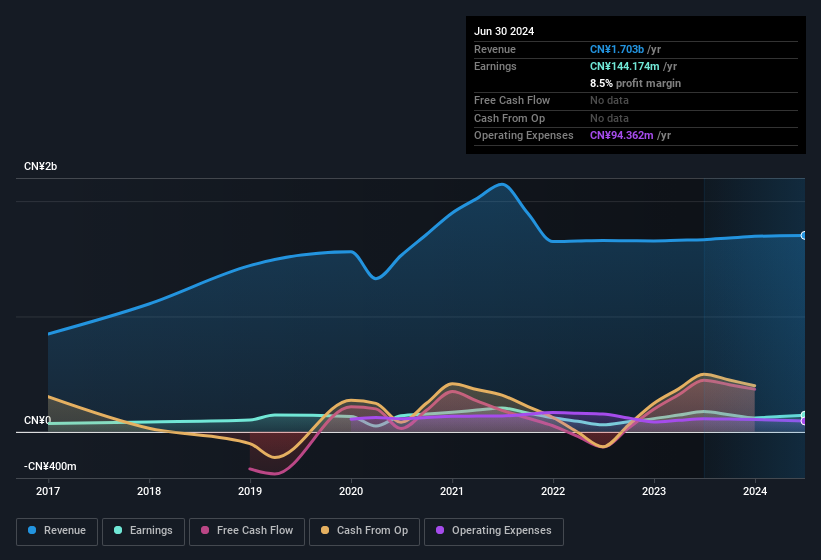Viewport: 821px width, 560px height.
Task: Select the 2020 x-axis label
Action: 351,491
